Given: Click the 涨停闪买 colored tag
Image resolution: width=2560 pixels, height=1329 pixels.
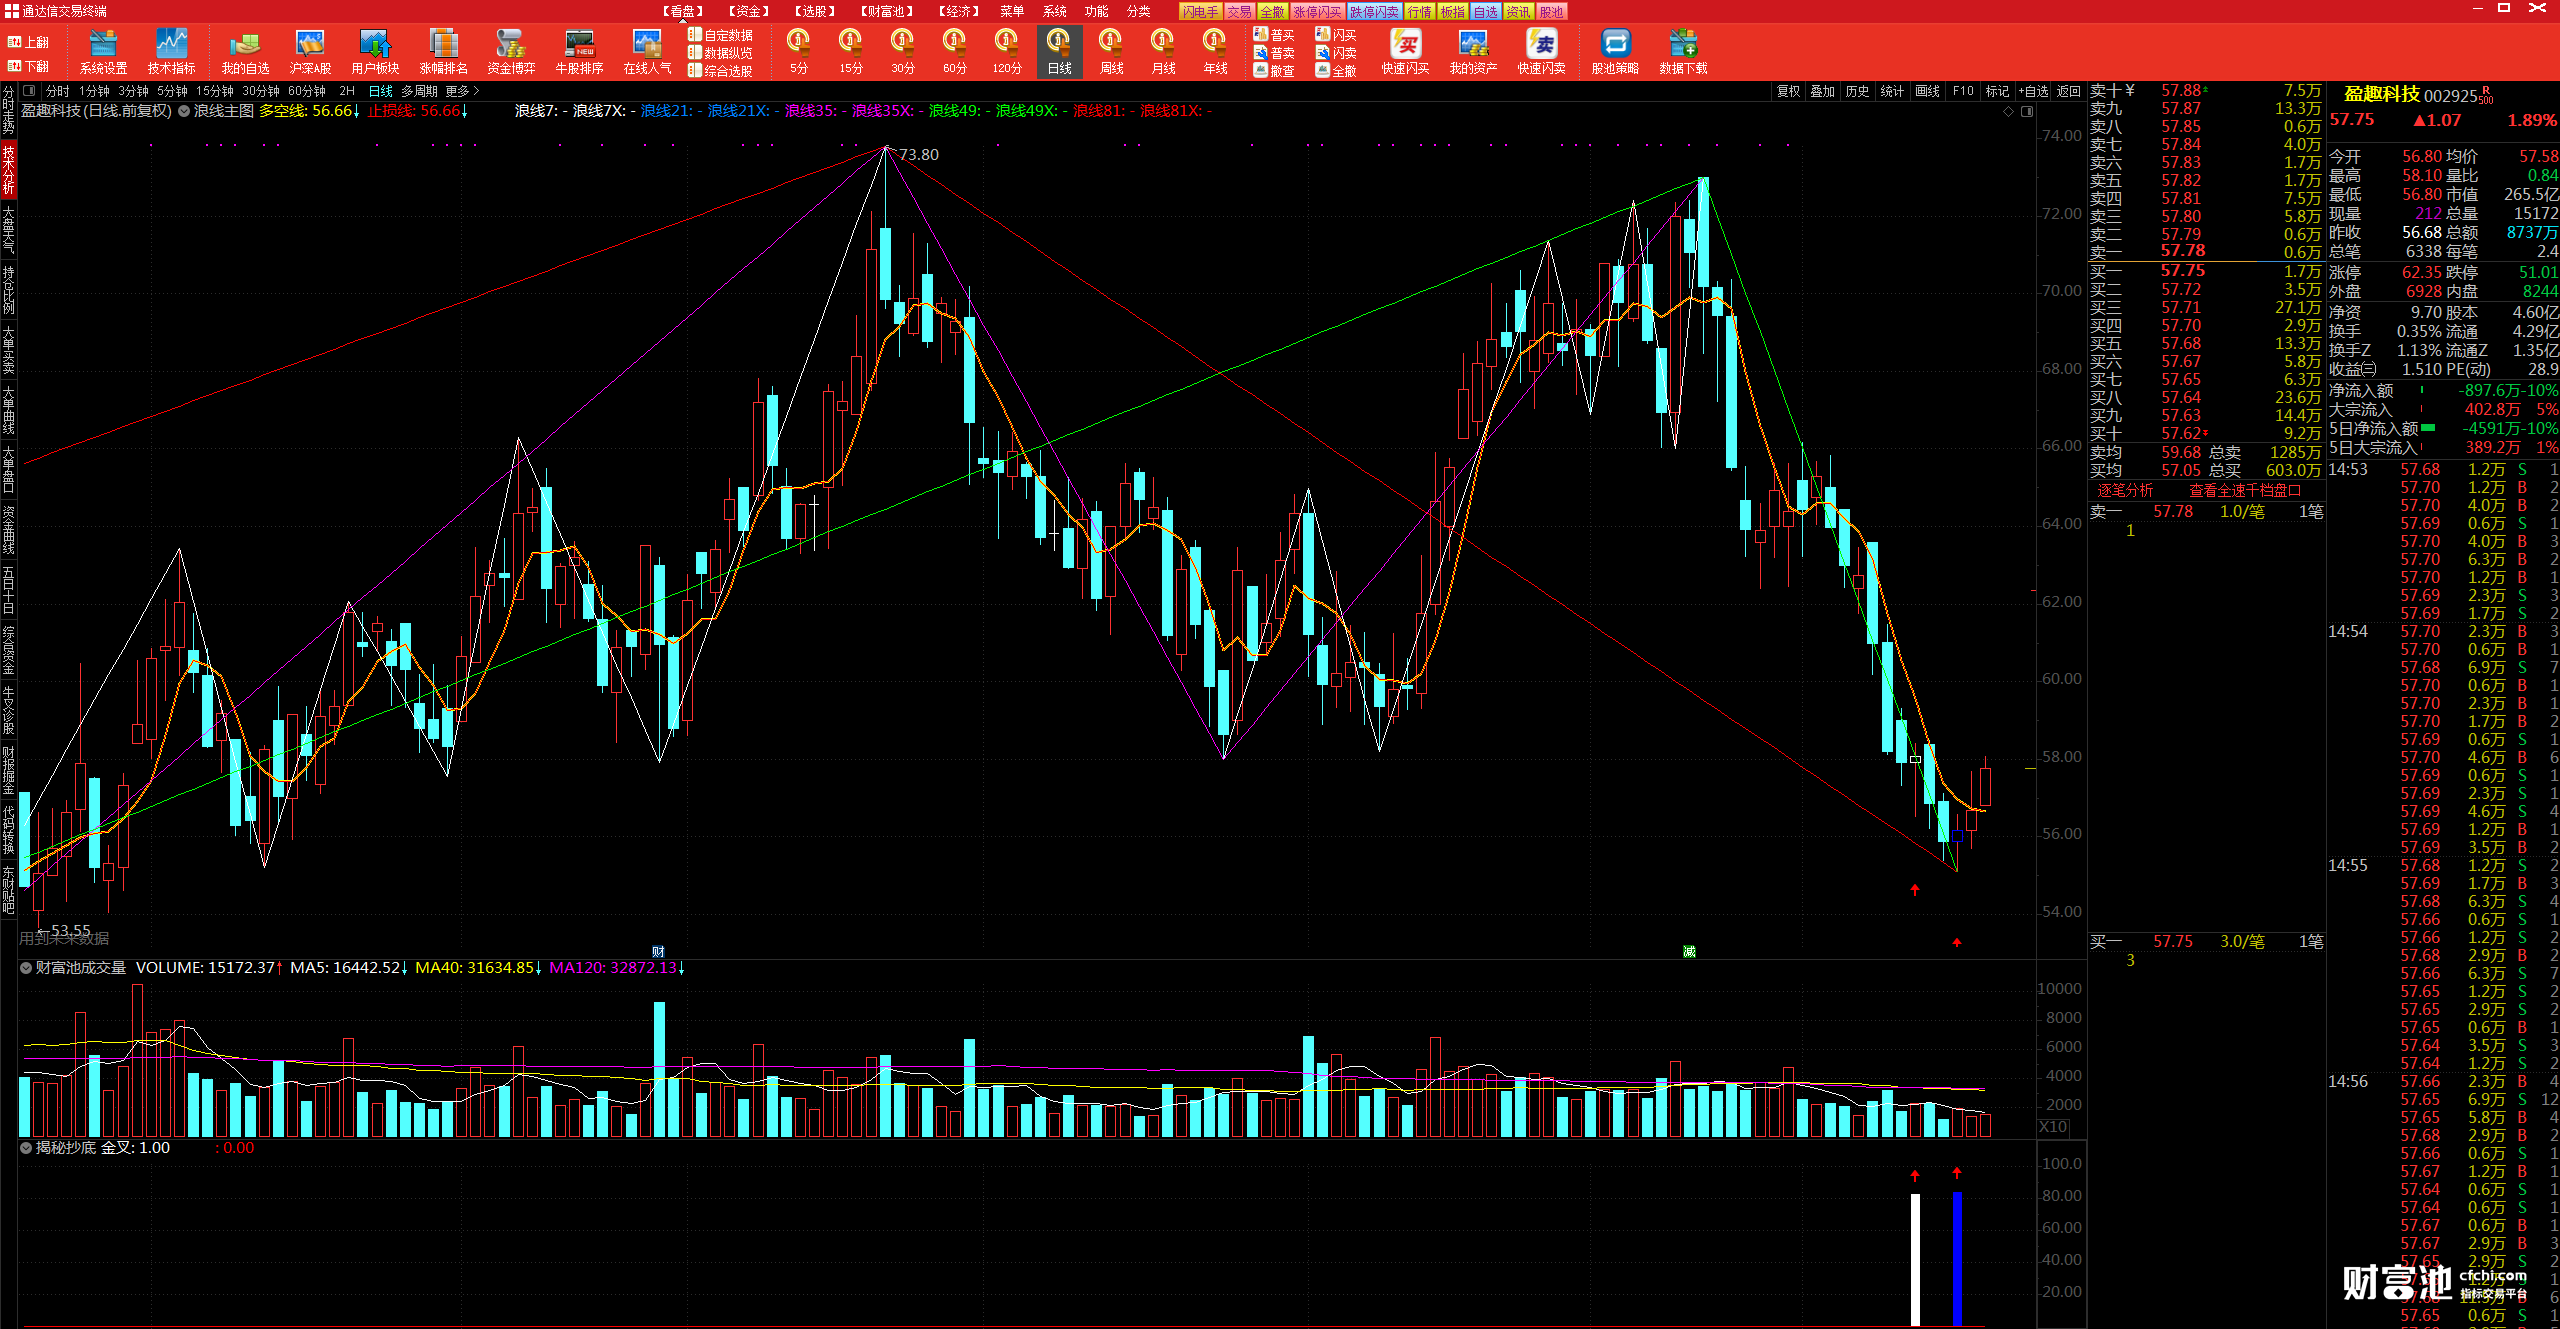Looking at the screenshot, I should click(x=1316, y=12).
